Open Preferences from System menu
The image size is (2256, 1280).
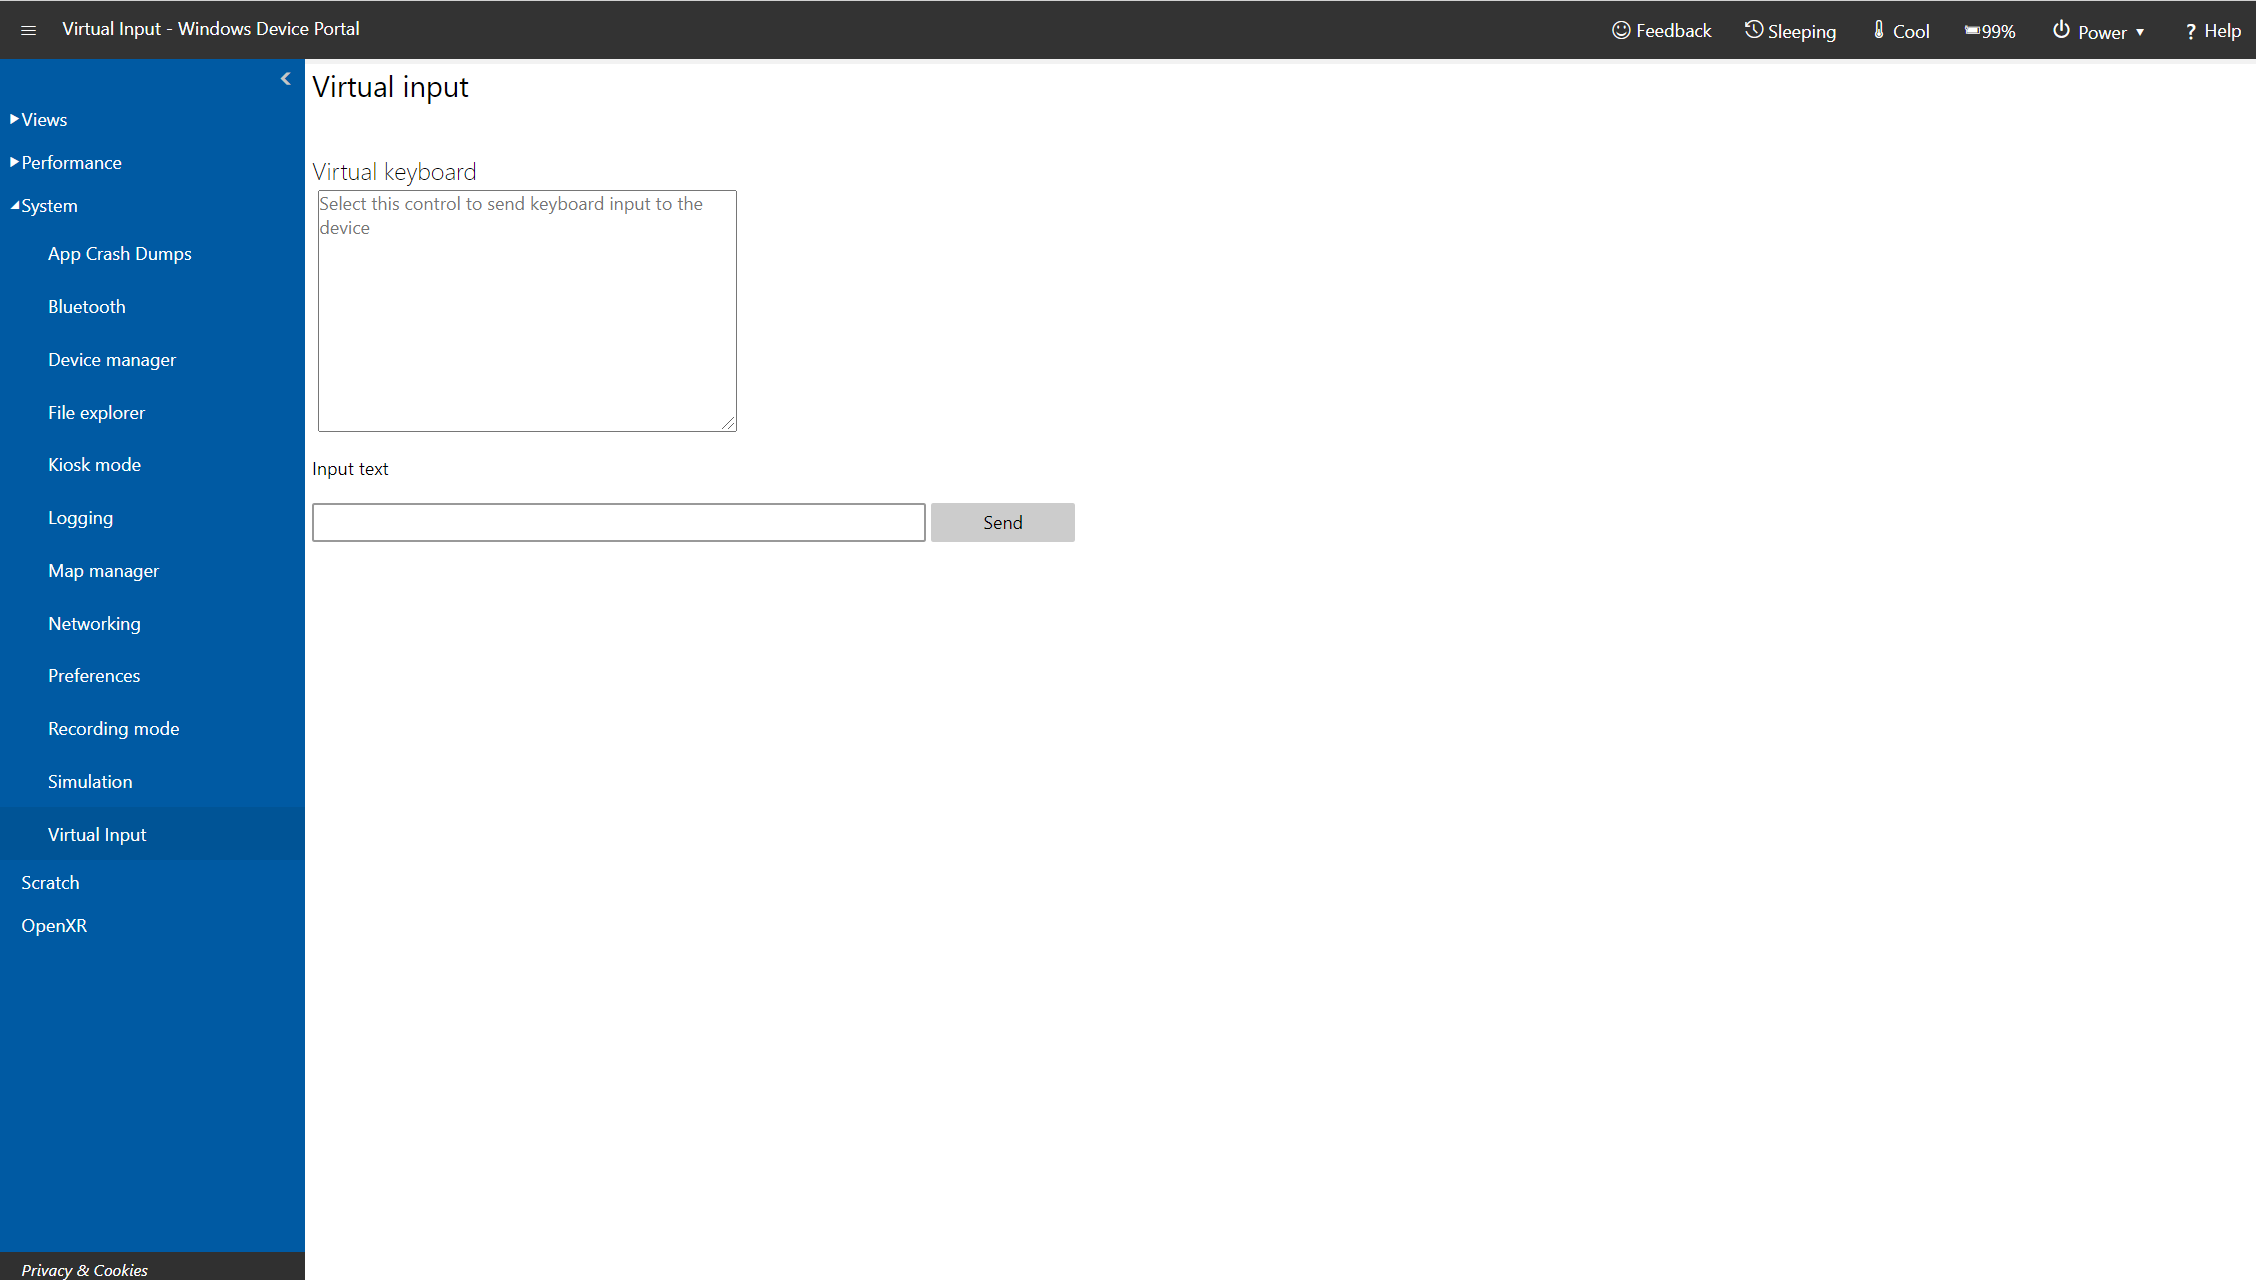pyautogui.click(x=93, y=676)
